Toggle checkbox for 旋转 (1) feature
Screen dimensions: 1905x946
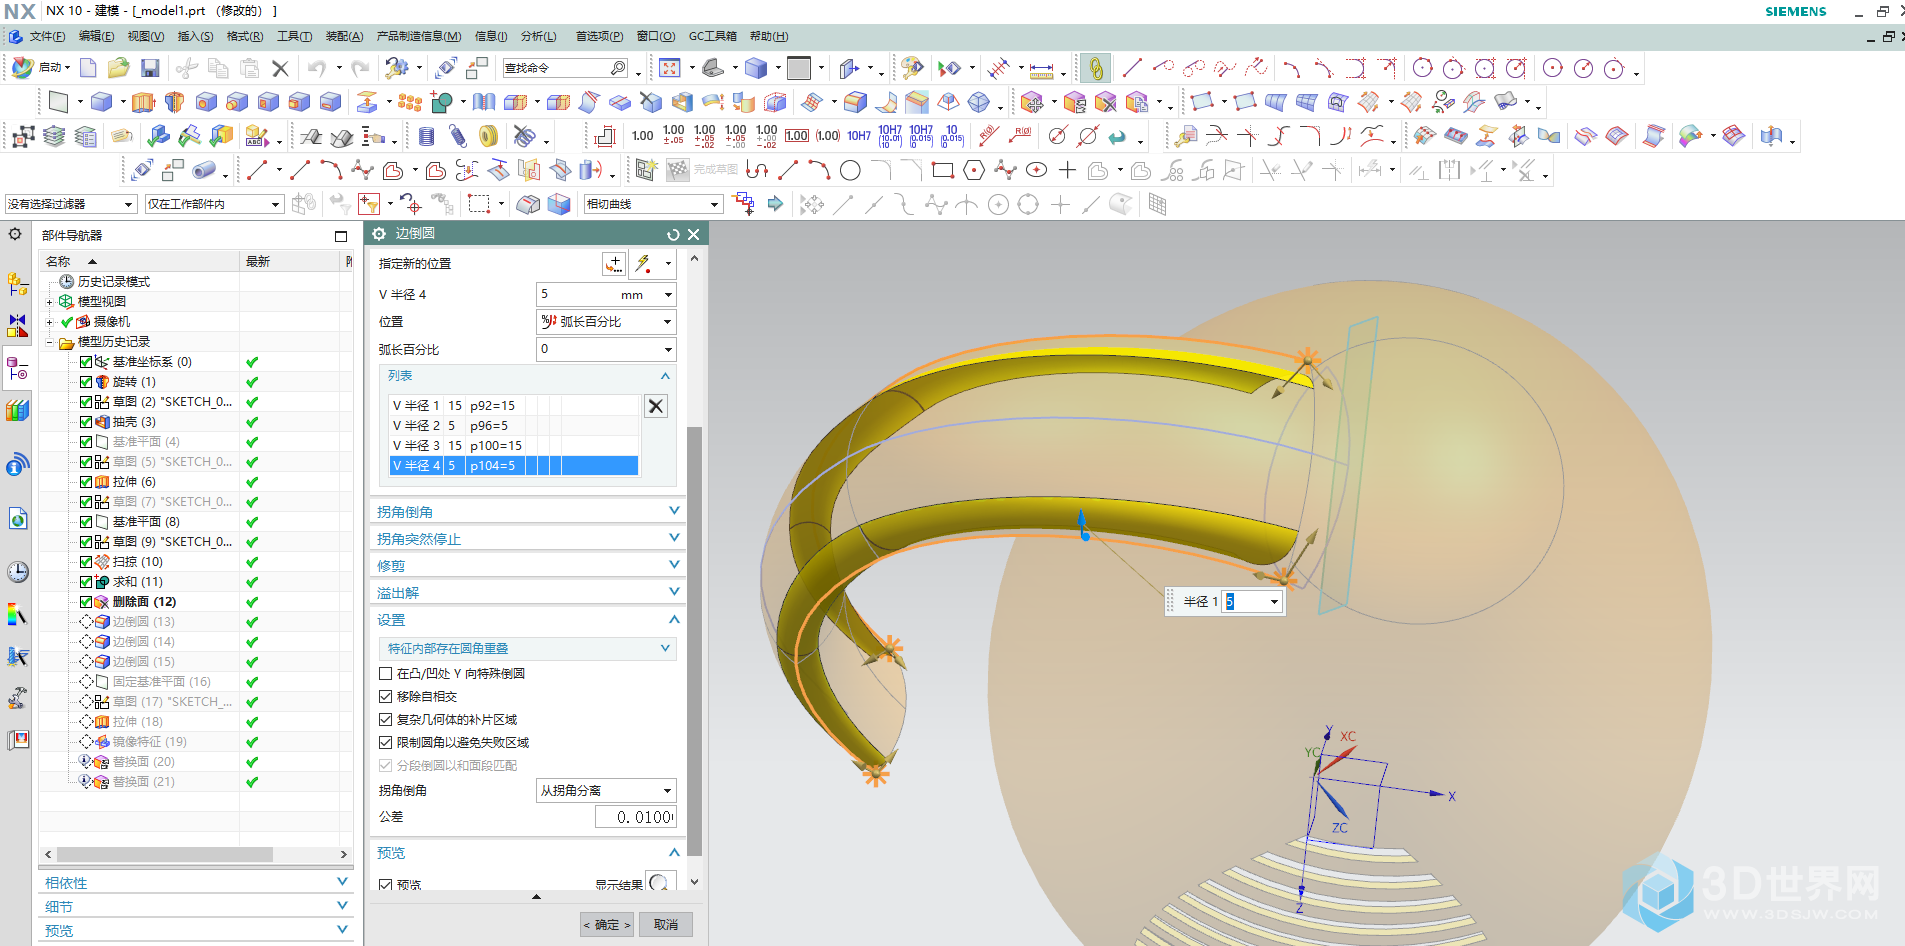coord(86,382)
